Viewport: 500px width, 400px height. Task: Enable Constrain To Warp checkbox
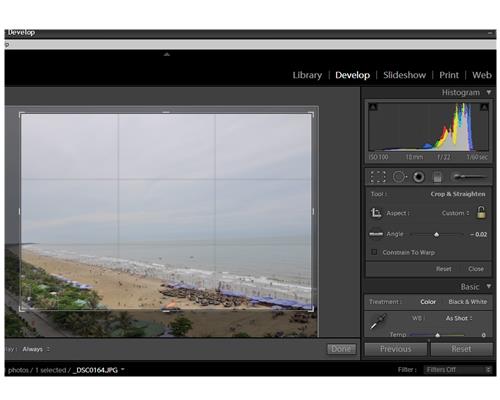[374, 252]
